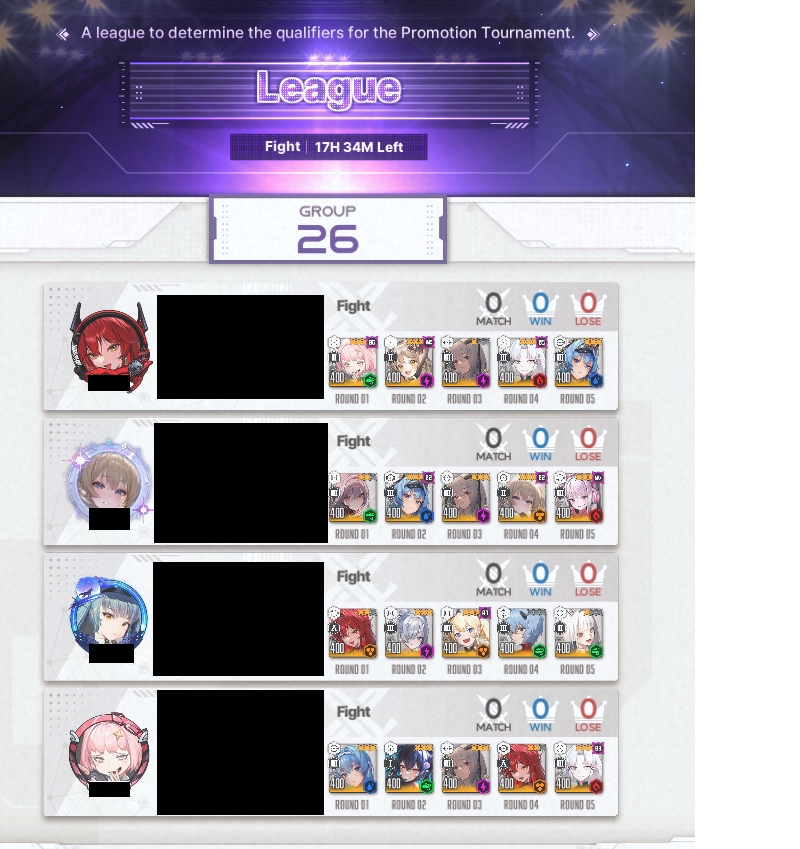Select first player's Round 01 pink-haired character
The height and width of the screenshot is (849, 800).
pos(352,362)
